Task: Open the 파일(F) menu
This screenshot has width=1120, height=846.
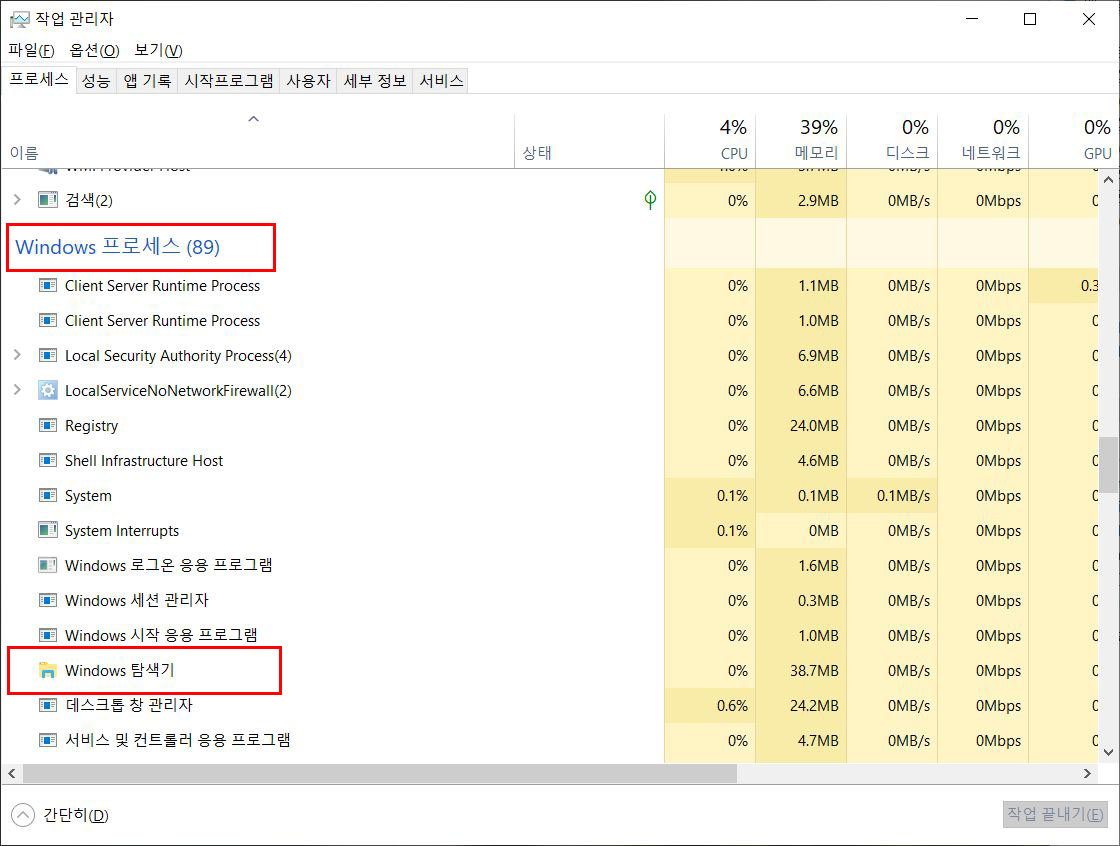Action: click(x=31, y=51)
